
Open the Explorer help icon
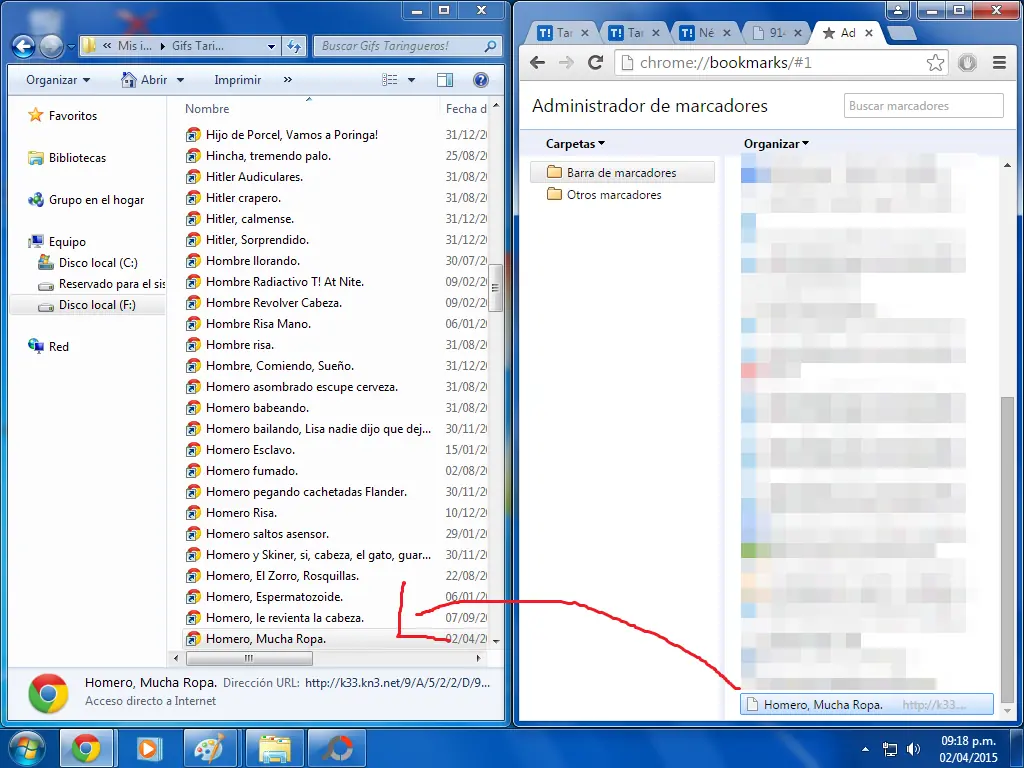point(481,80)
